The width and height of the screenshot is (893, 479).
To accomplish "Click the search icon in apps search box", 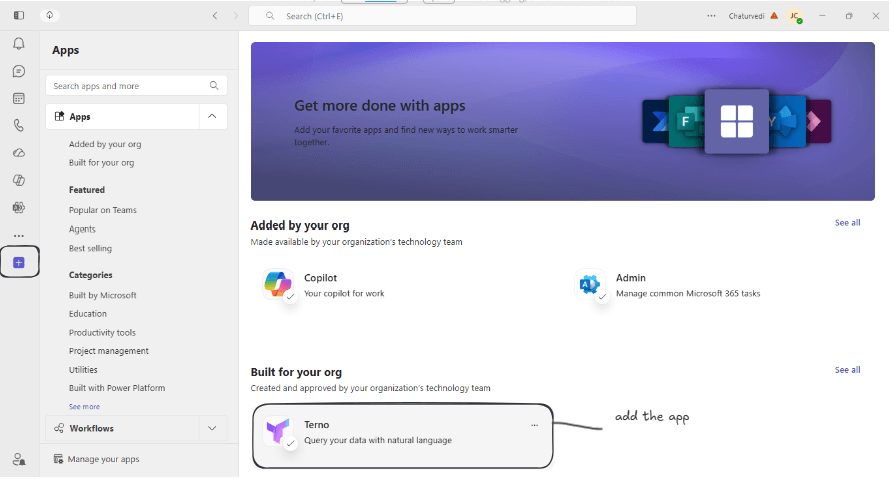I will click(x=214, y=85).
